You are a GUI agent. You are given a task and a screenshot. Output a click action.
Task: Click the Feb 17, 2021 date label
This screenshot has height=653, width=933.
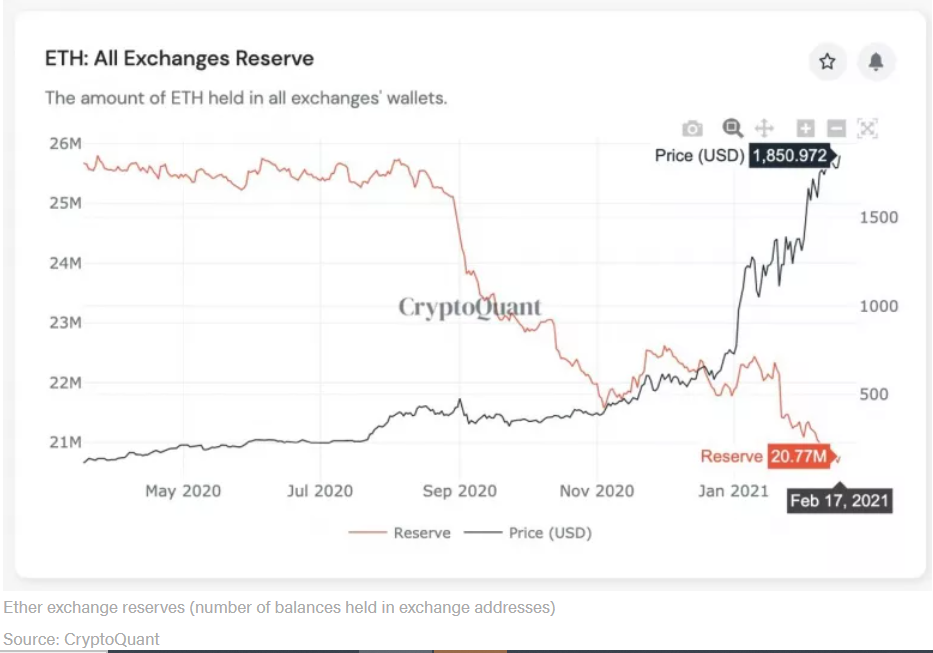[840, 501]
